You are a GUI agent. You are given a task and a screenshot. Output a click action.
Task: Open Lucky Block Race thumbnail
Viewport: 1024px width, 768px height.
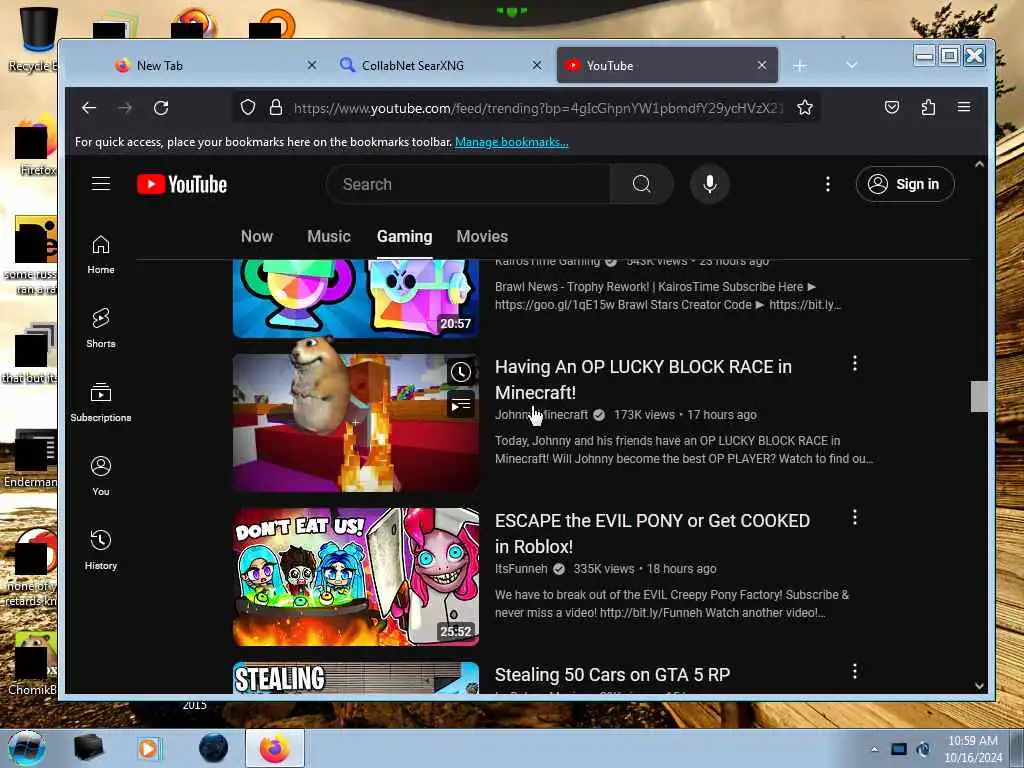(356, 423)
